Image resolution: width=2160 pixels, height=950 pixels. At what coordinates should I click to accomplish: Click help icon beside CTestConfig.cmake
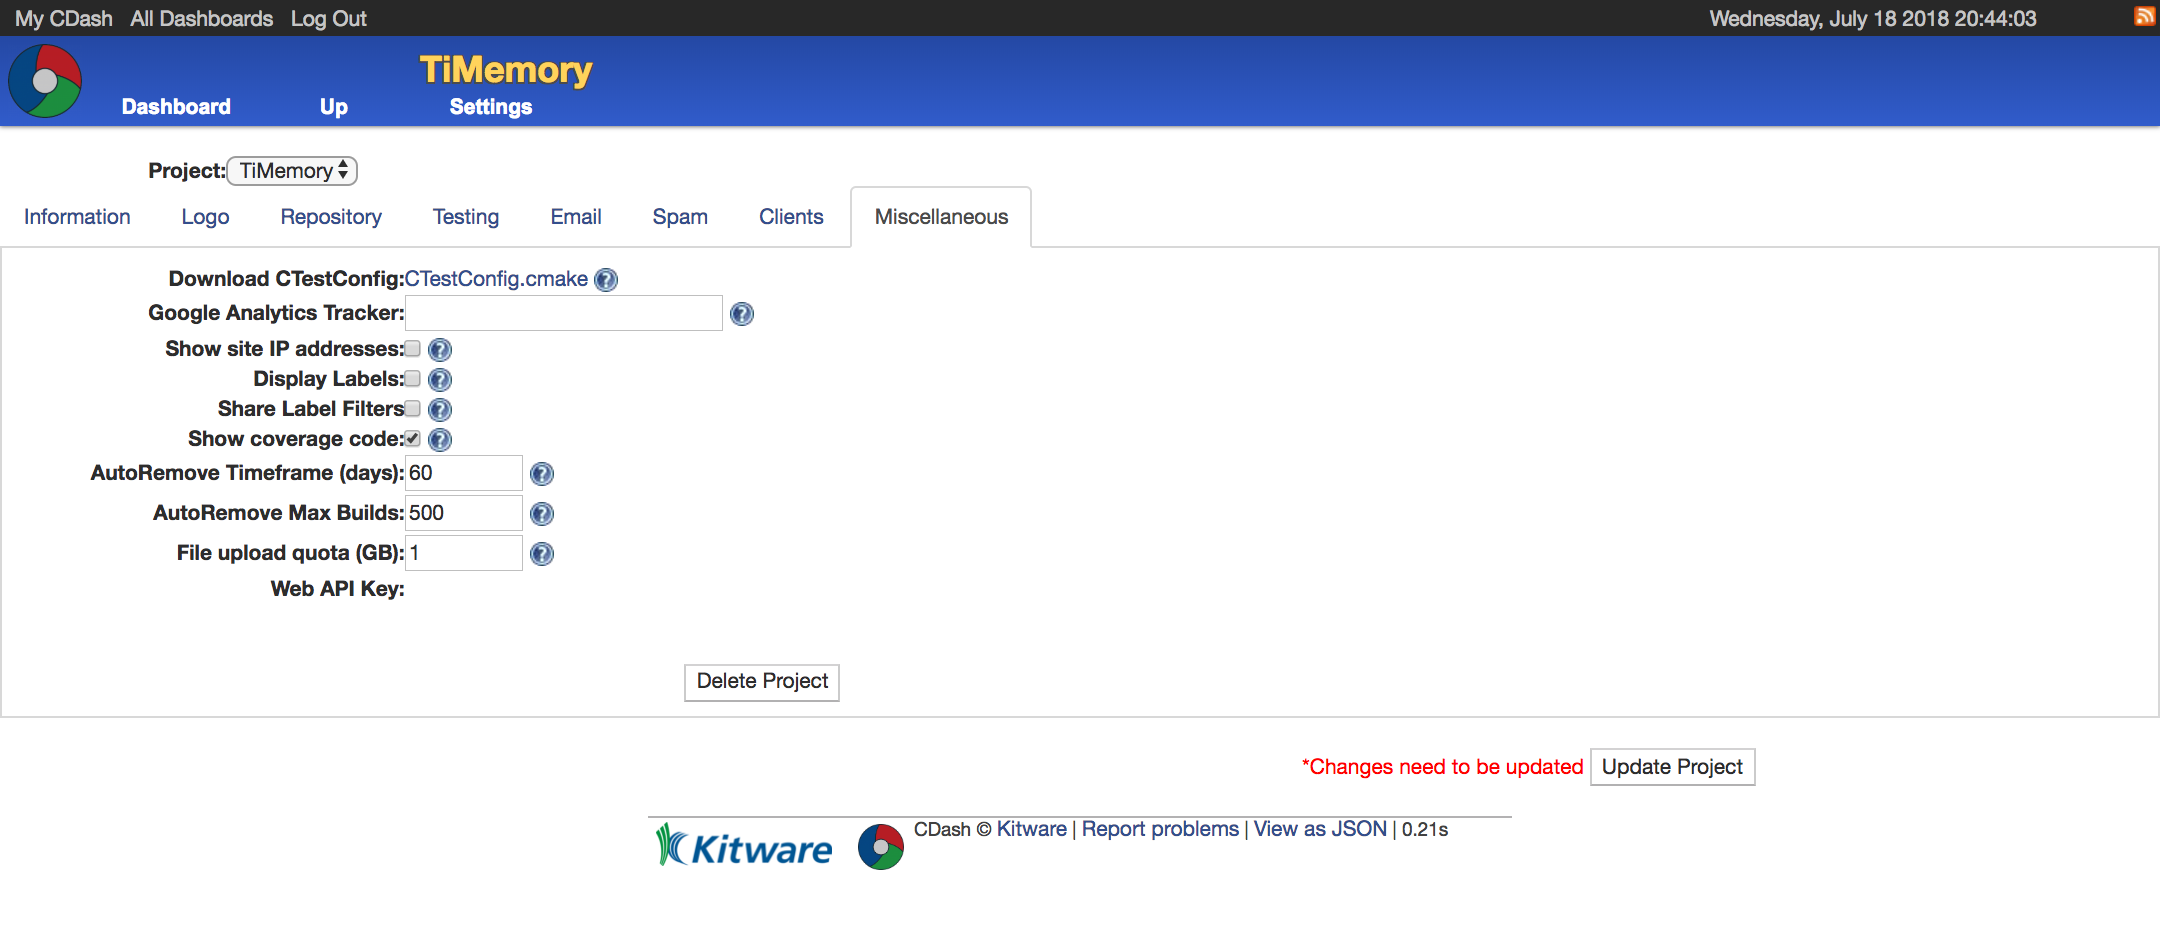pyautogui.click(x=606, y=280)
